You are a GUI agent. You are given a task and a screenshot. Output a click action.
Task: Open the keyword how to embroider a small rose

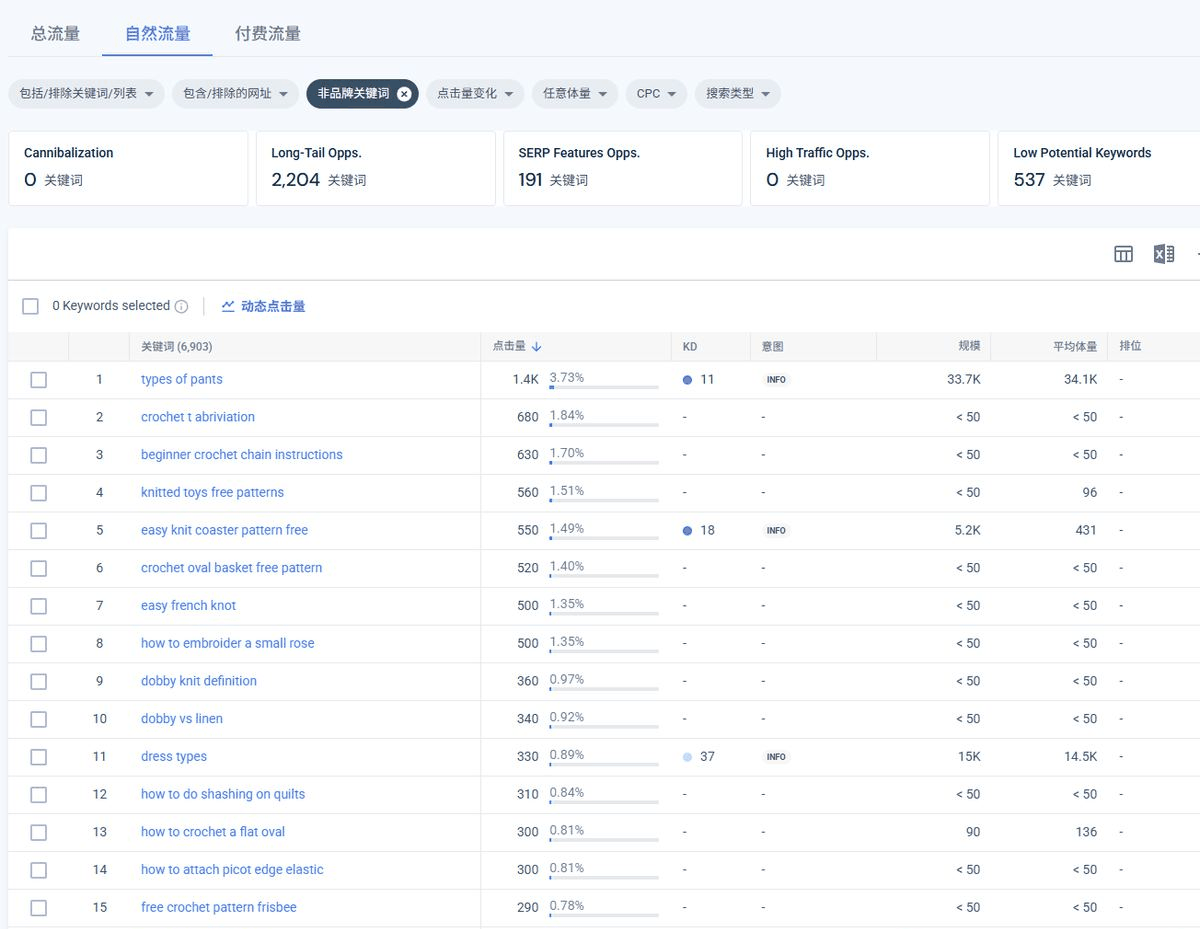pos(228,644)
